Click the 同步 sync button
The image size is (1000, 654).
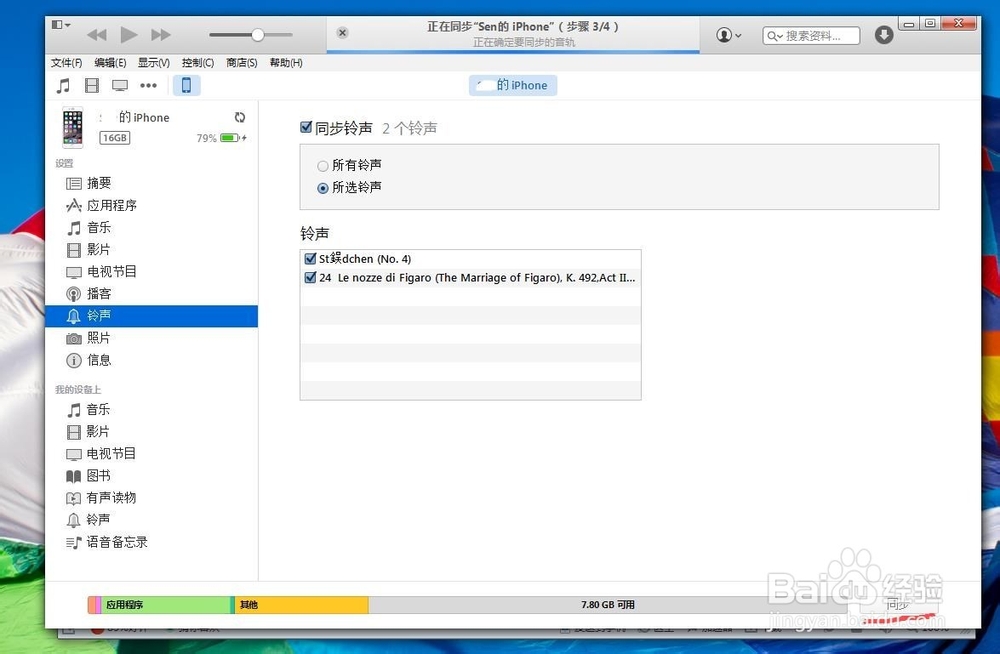(x=897, y=604)
